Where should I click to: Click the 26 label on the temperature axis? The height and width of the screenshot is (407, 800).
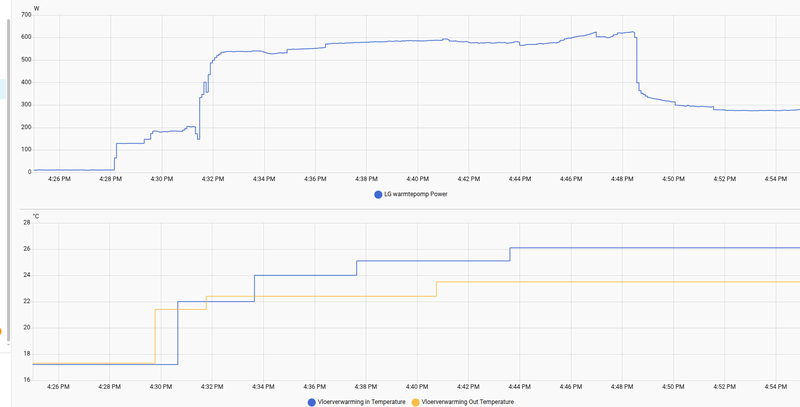point(28,249)
